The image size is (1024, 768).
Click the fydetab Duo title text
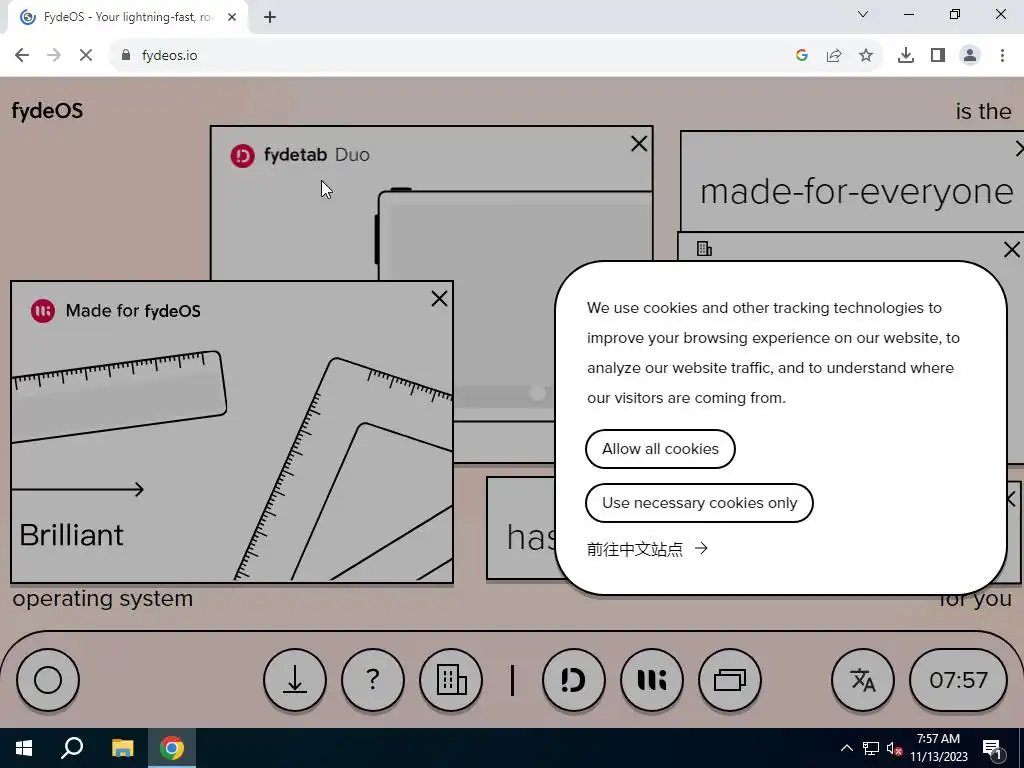[x=317, y=155]
